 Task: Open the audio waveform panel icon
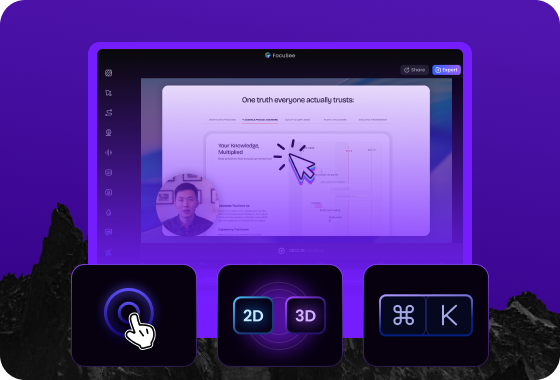pos(109,152)
